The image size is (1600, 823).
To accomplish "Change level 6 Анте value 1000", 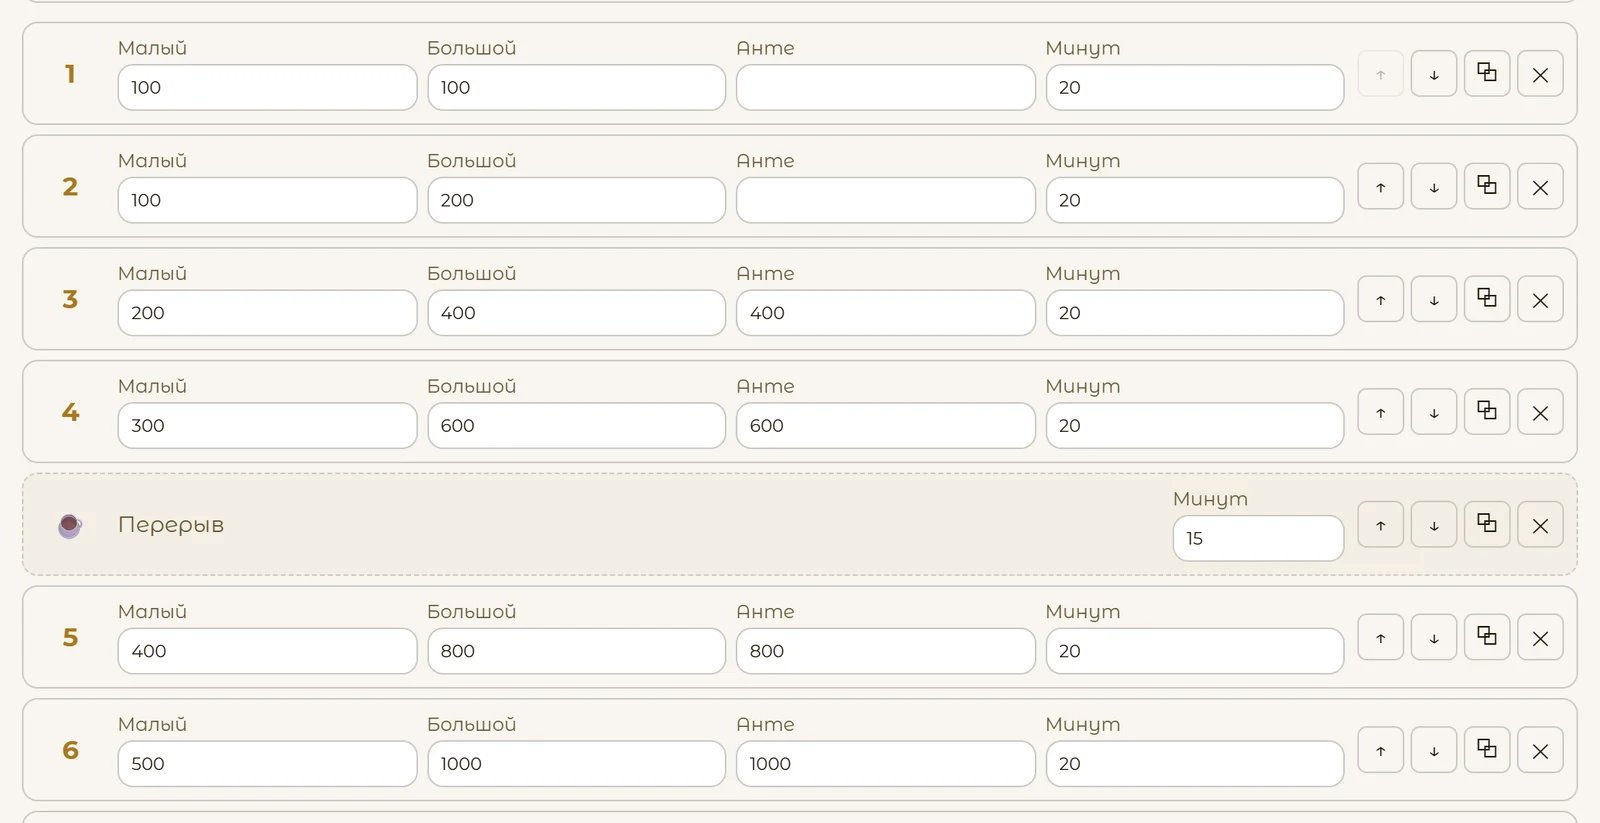I will click(886, 764).
